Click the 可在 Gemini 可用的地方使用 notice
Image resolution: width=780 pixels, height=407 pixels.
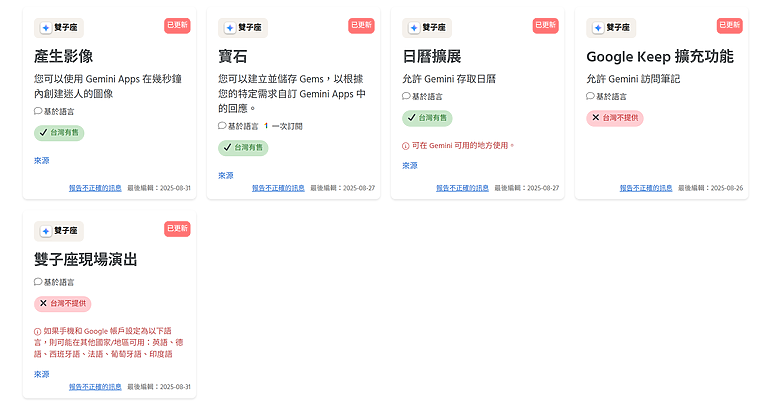[x=458, y=146]
